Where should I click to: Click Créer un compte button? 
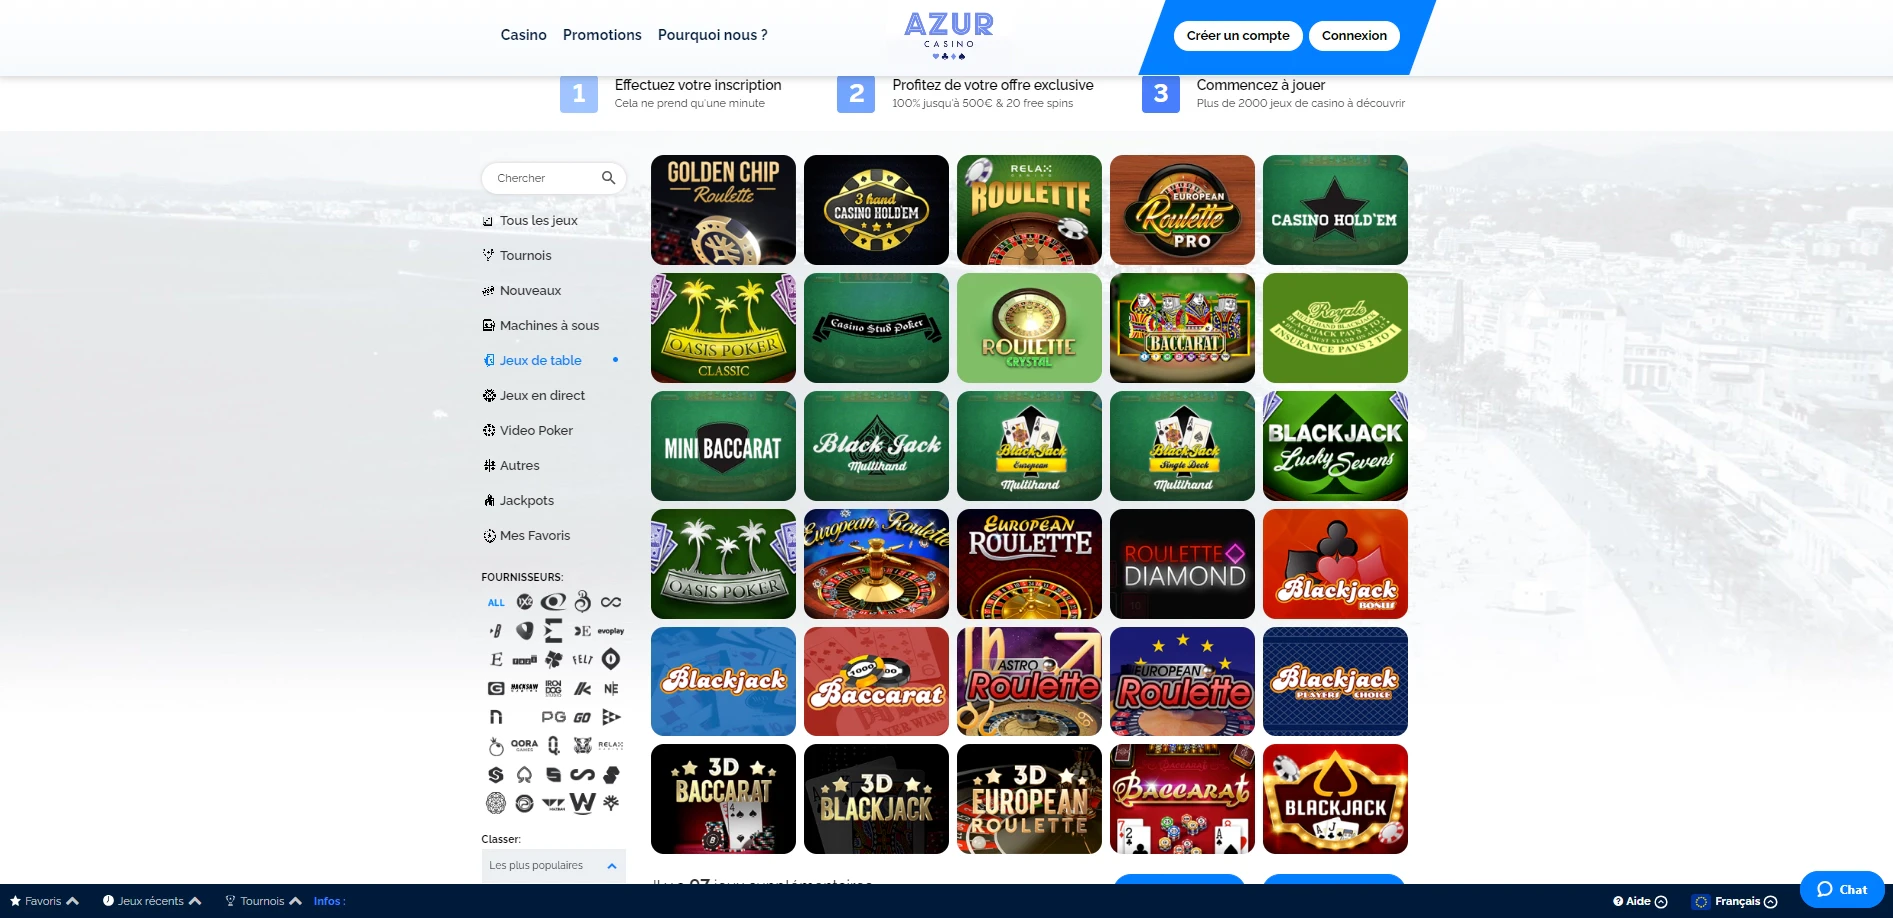[x=1238, y=35]
